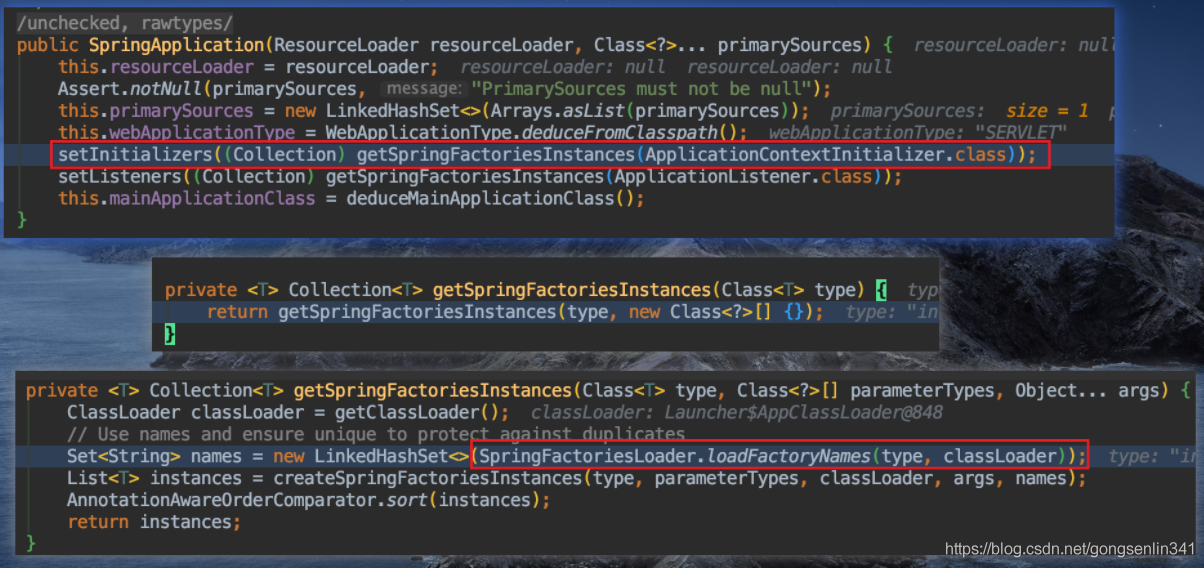Click the 'return' keyword in the middle snippet
The image size is (1204, 568).
237,312
